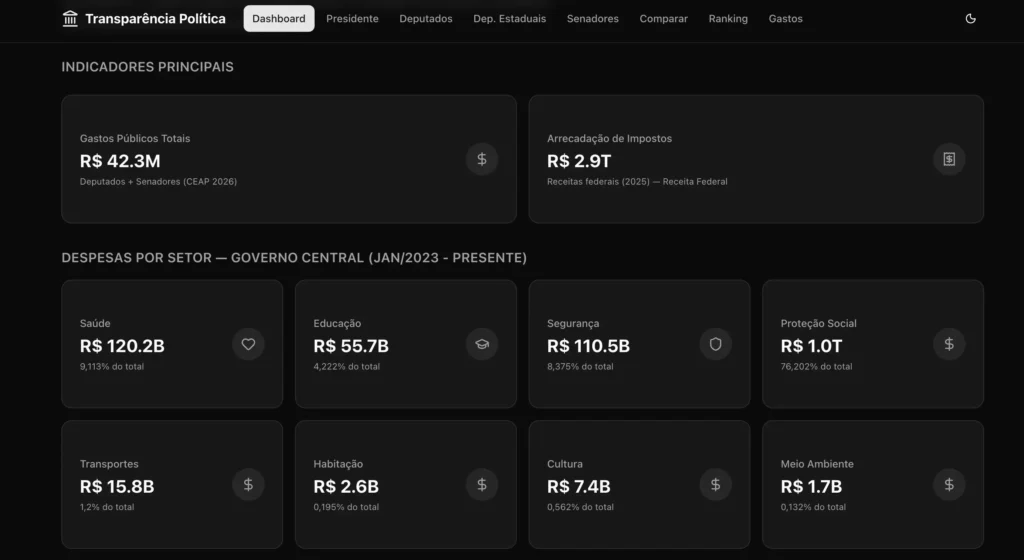Click the shield icon in Segurança card
Viewport: 1024px width, 560px height.
tap(715, 344)
